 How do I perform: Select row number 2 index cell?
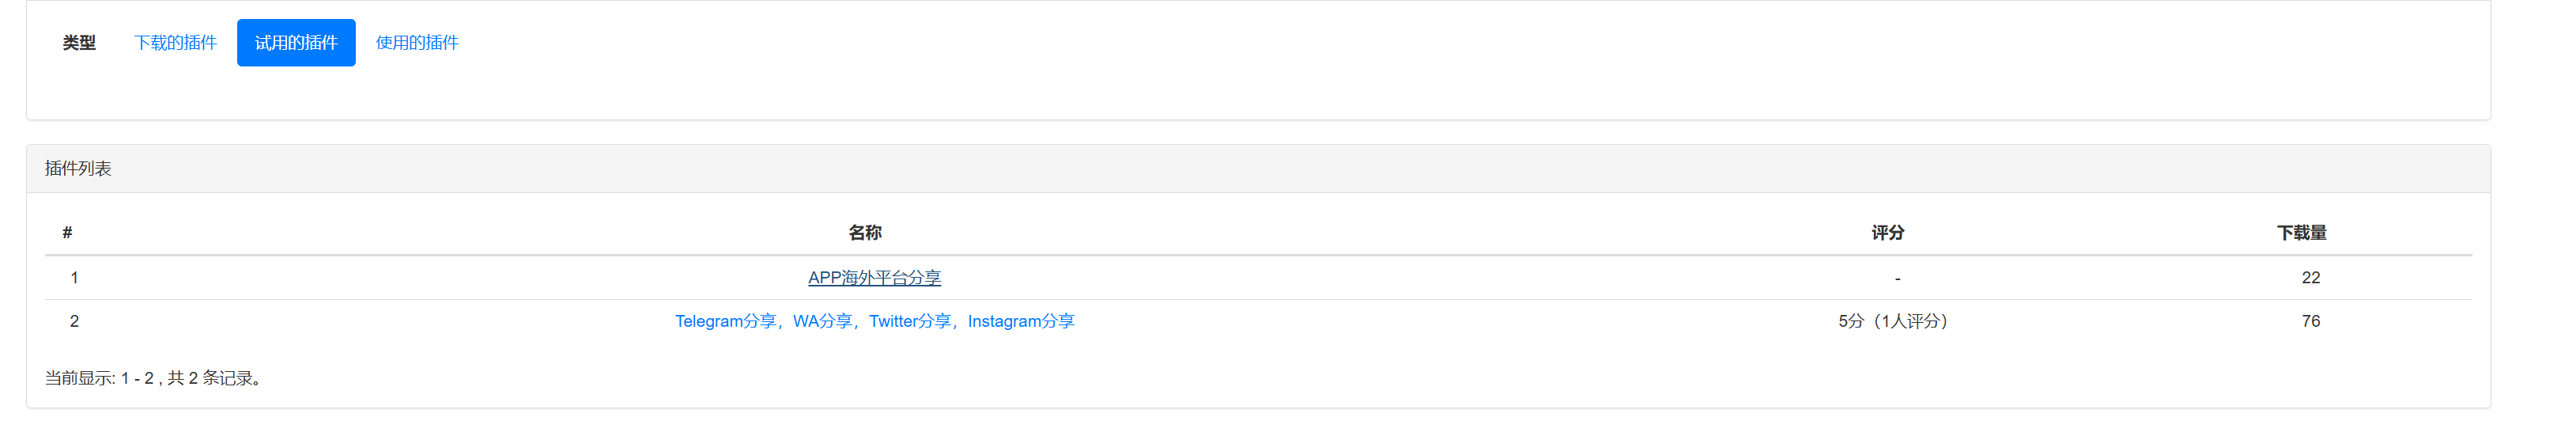pos(74,321)
